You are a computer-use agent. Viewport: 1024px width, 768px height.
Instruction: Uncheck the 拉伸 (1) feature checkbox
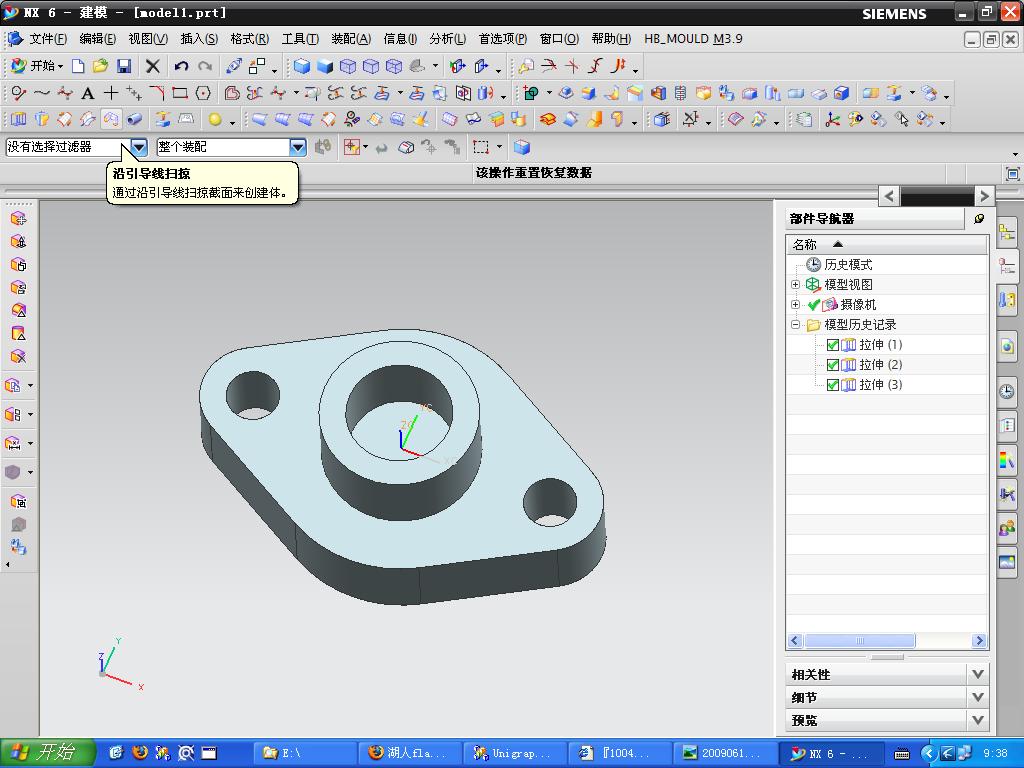[x=833, y=345]
